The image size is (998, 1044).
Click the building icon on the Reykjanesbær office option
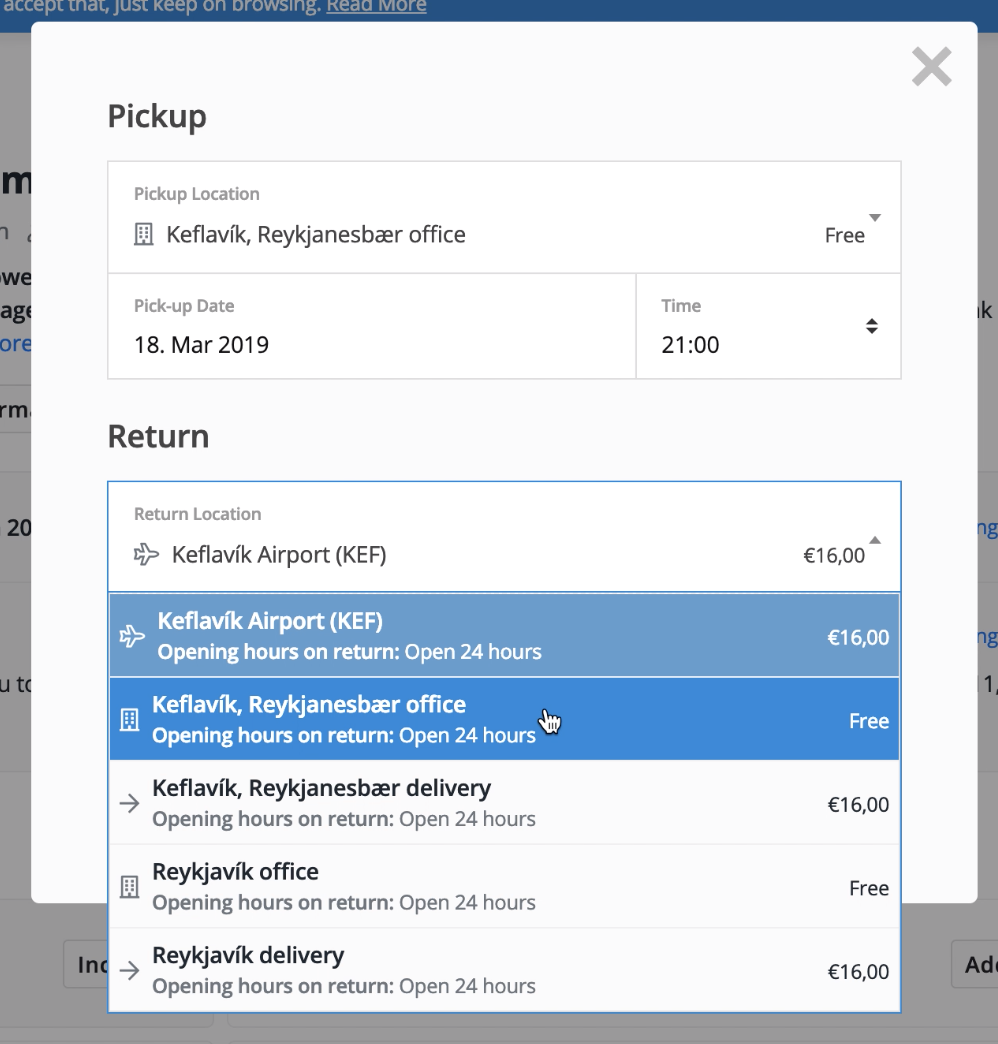(x=129, y=720)
